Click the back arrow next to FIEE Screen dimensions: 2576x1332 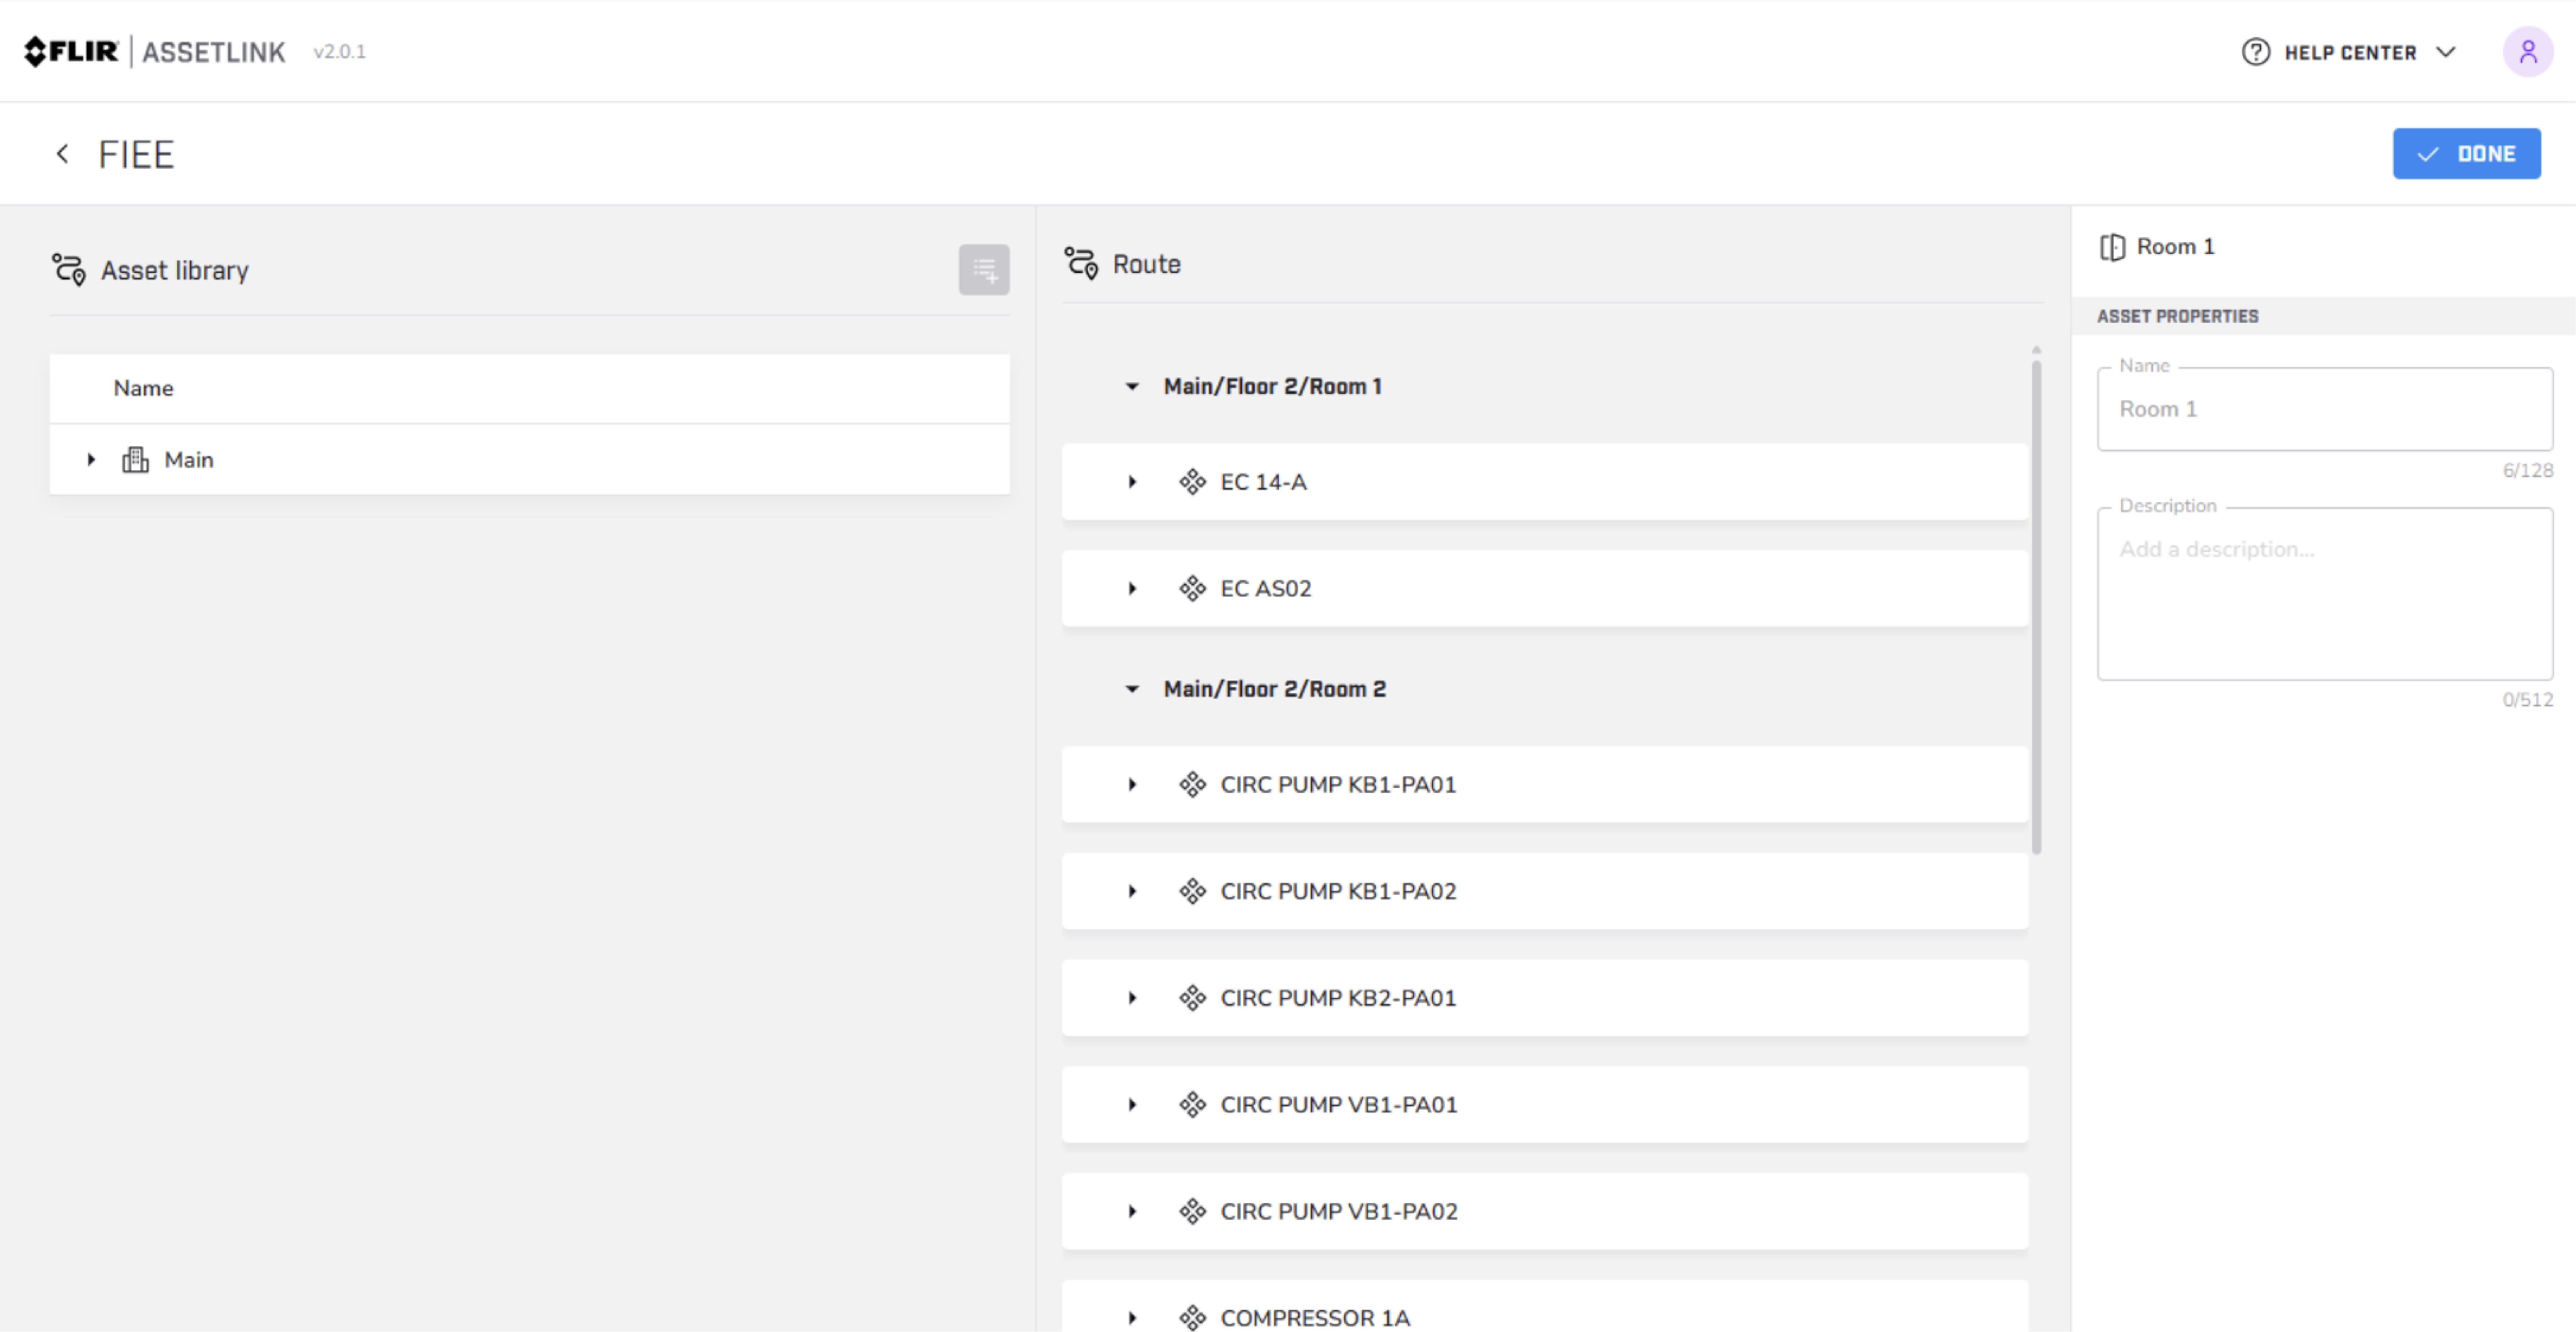tap(62, 154)
